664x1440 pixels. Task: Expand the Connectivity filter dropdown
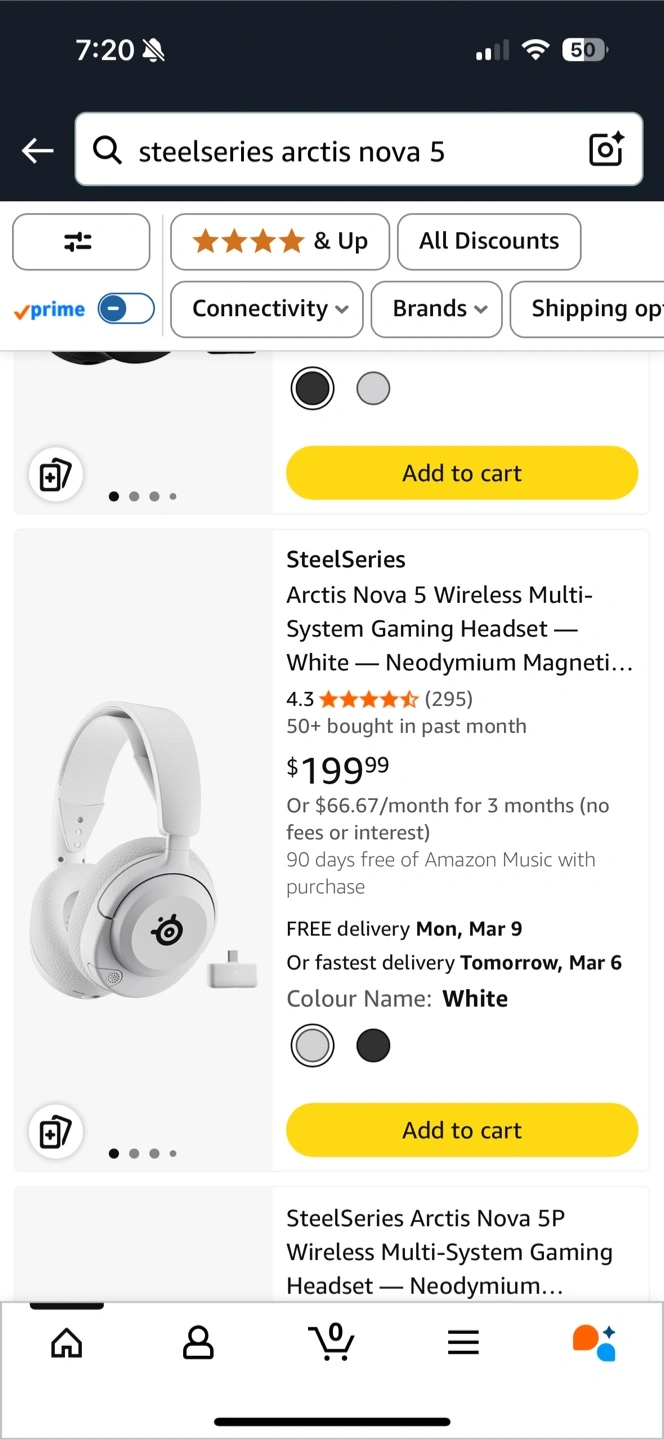point(270,309)
